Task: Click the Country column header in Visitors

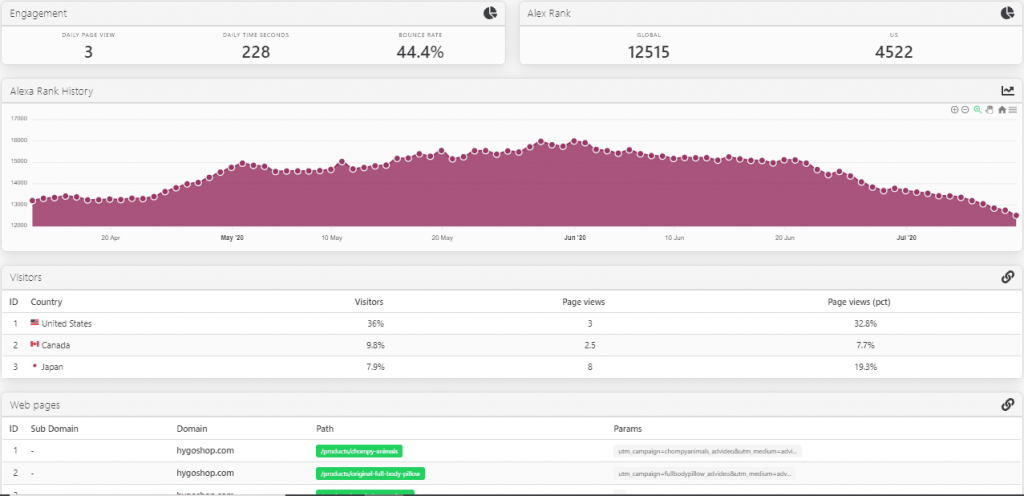Action: [x=46, y=302]
